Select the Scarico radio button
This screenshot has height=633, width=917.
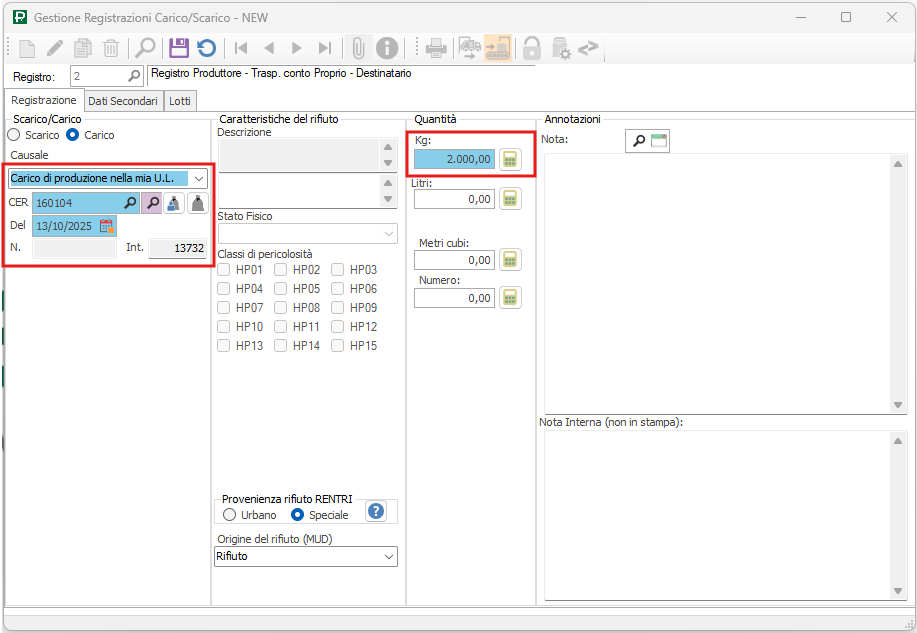coord(14,135)
